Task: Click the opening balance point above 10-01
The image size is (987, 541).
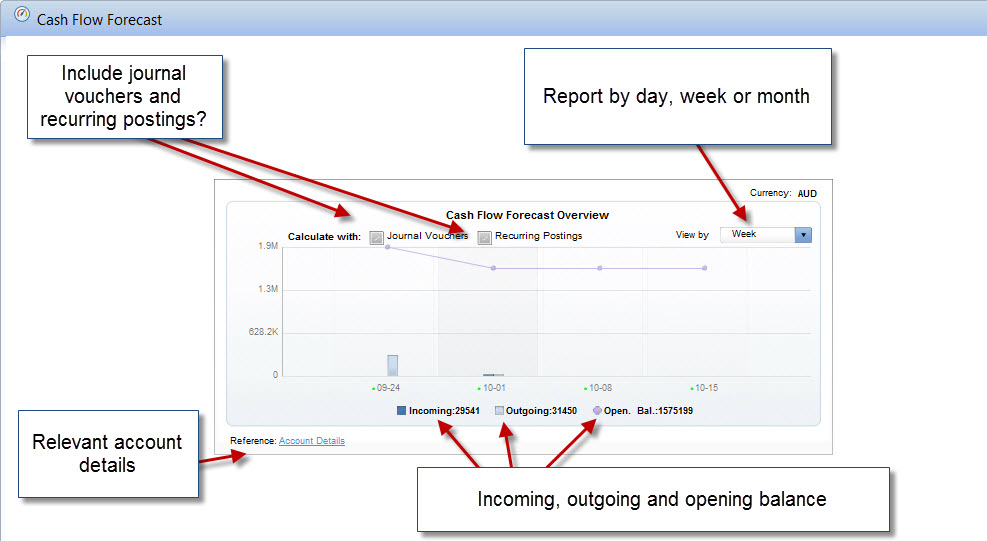Action: coord(493,268)
